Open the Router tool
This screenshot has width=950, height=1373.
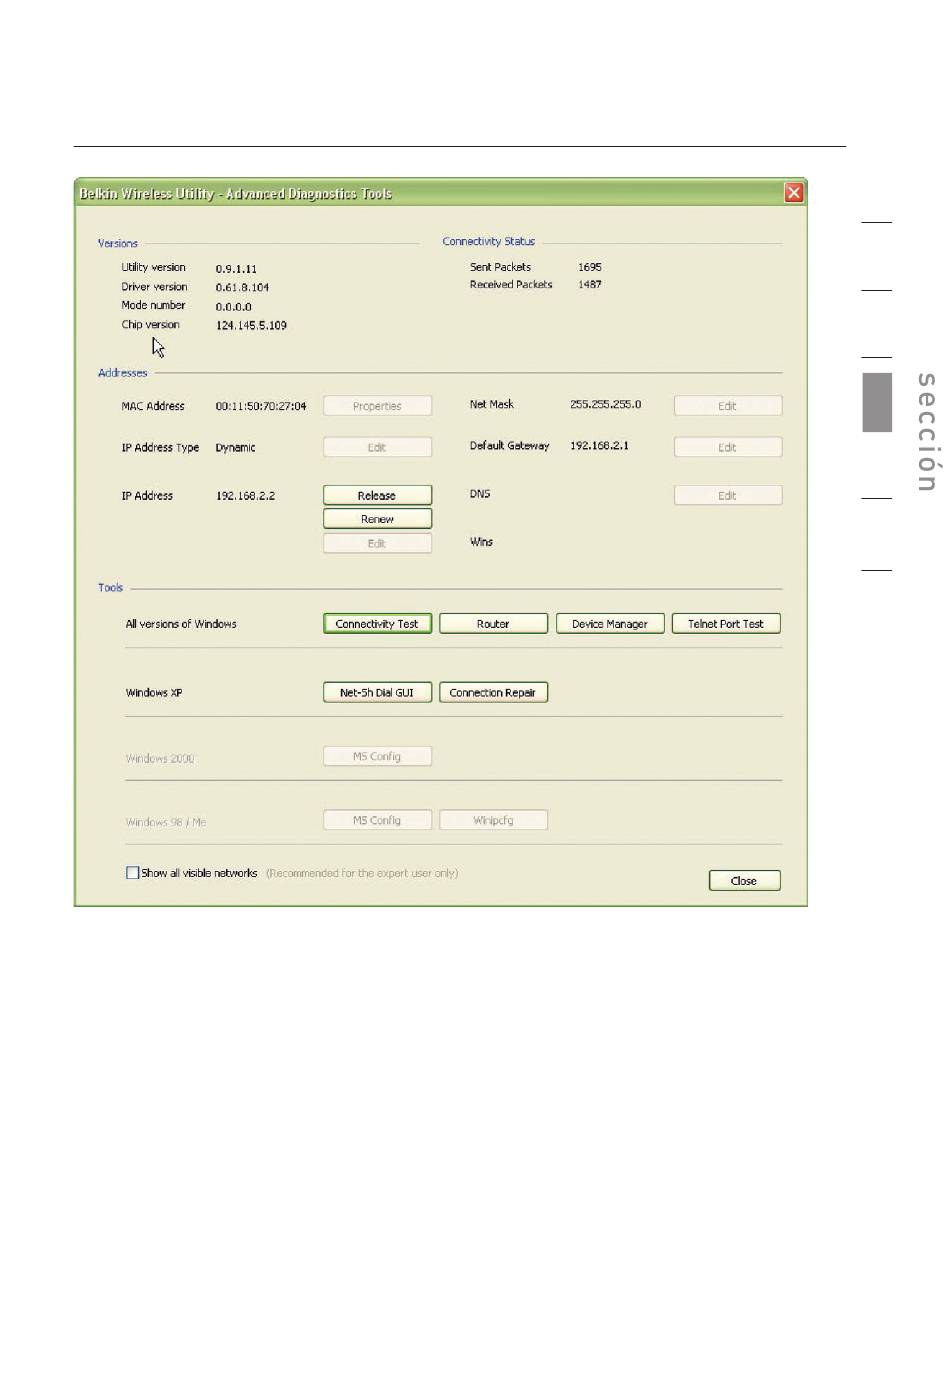493,624
